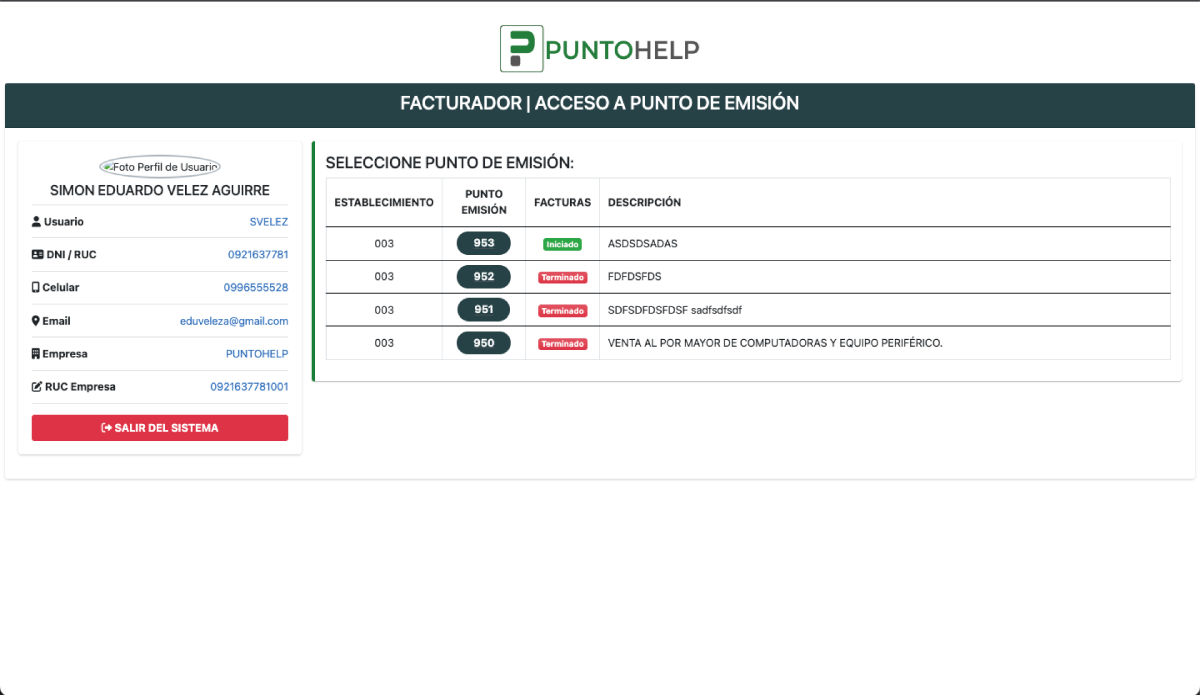1200x695 pixels.
Task: Click Terminado badge in FDFDSFDS row
Action: (x=563, y=277)
